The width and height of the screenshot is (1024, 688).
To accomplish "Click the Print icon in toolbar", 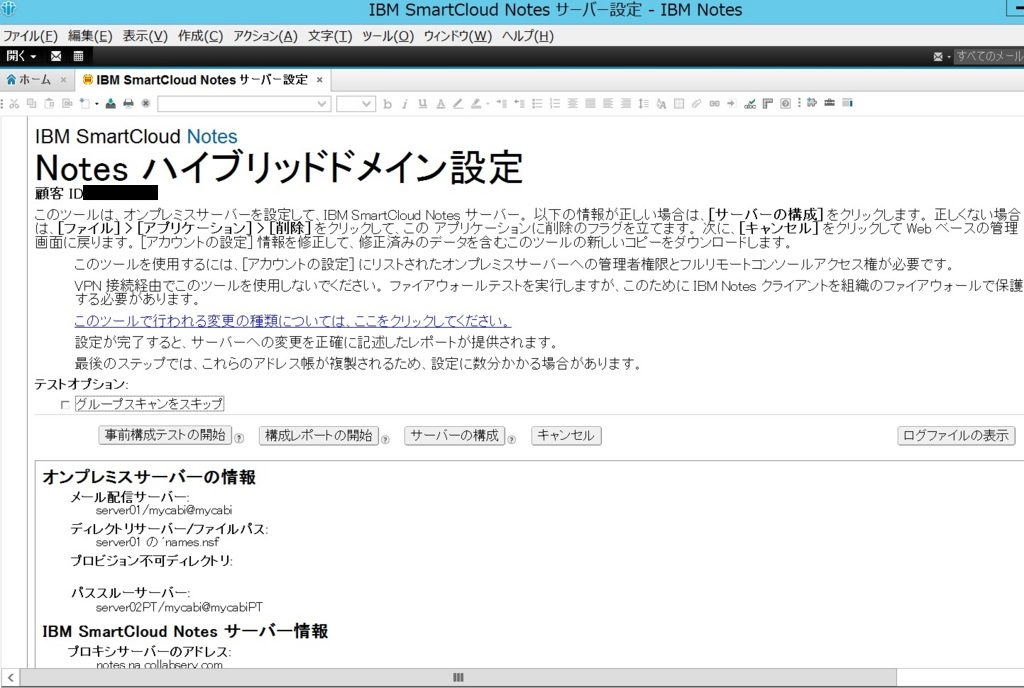I will point(129,103).
